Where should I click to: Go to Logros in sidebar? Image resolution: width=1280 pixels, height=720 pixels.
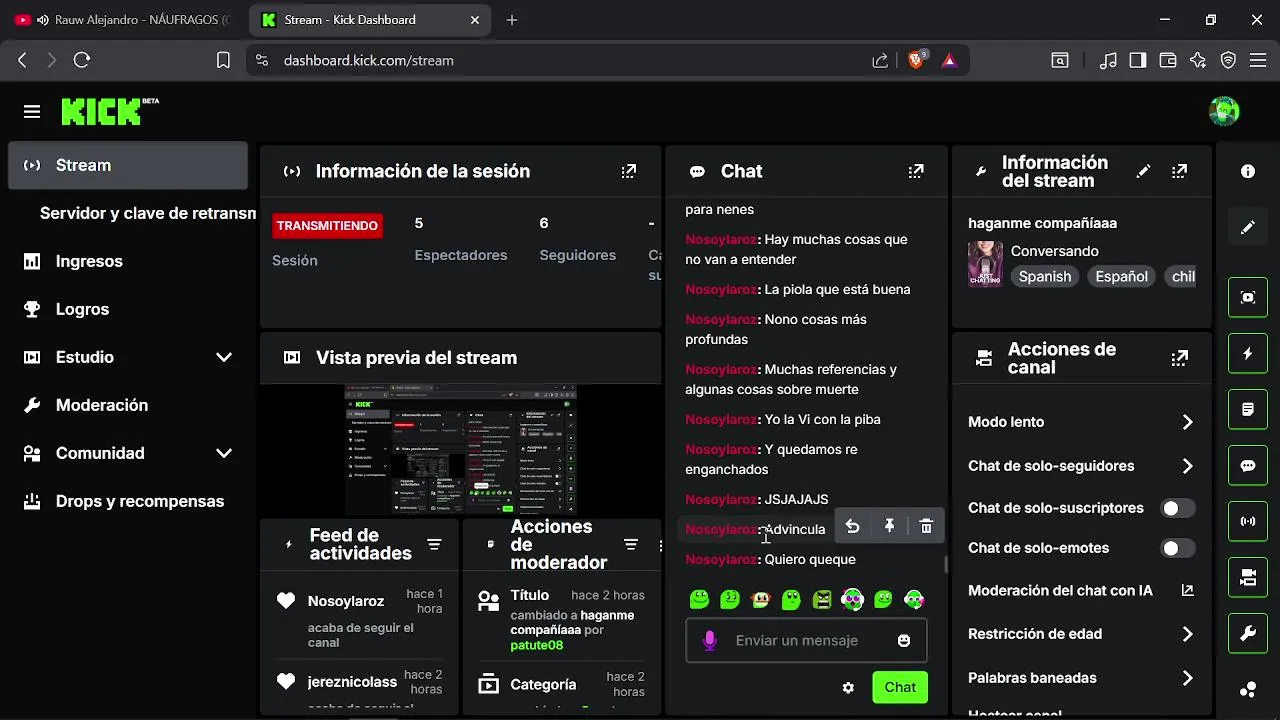tap(129, 309)
